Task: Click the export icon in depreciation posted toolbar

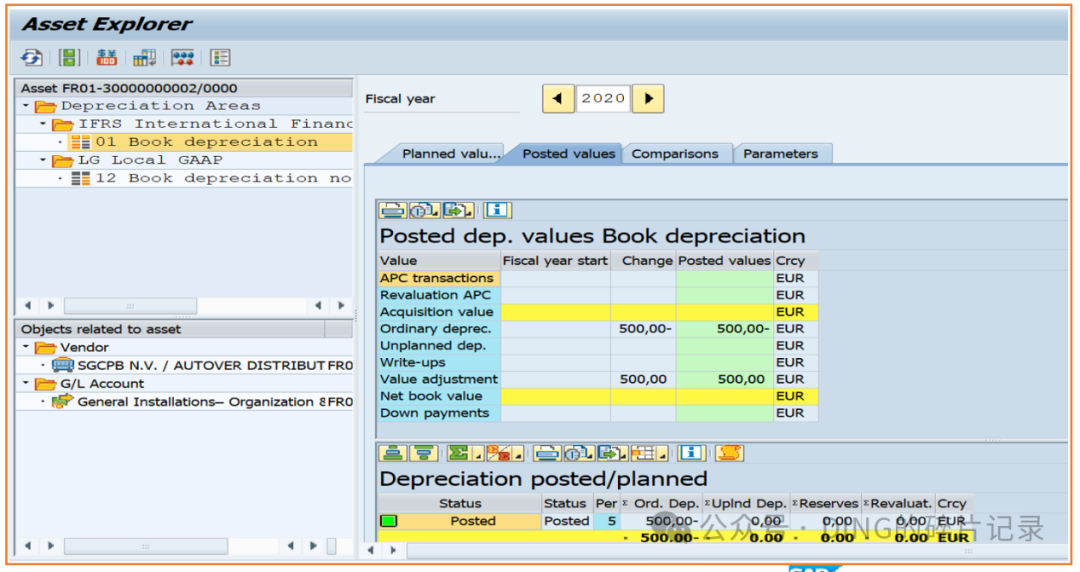Action: coord(610,453)
